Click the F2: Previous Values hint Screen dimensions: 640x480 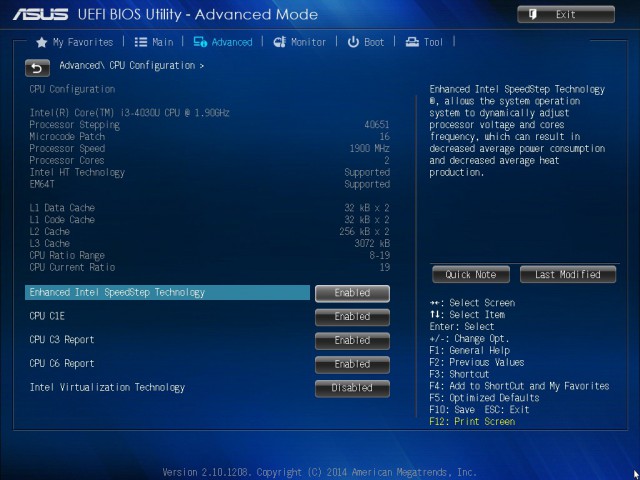pos(477,362)
